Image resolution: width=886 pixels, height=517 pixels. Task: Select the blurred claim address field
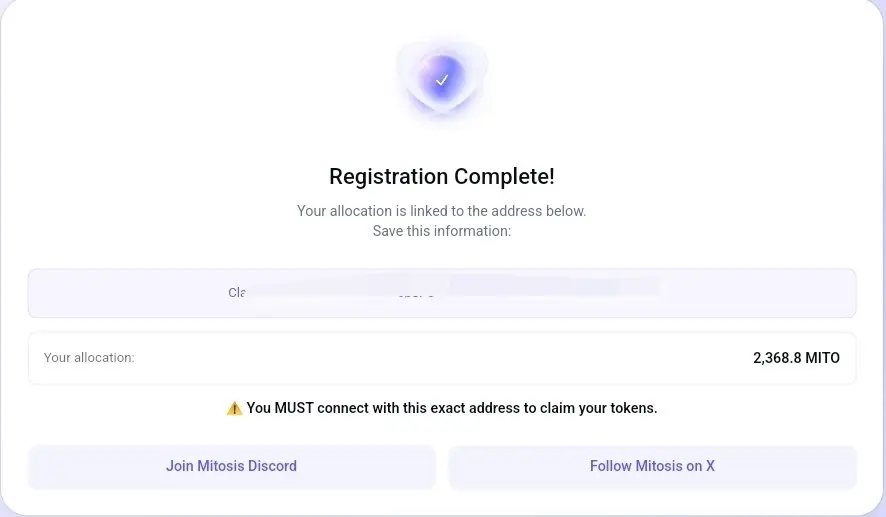coord(442,293)
